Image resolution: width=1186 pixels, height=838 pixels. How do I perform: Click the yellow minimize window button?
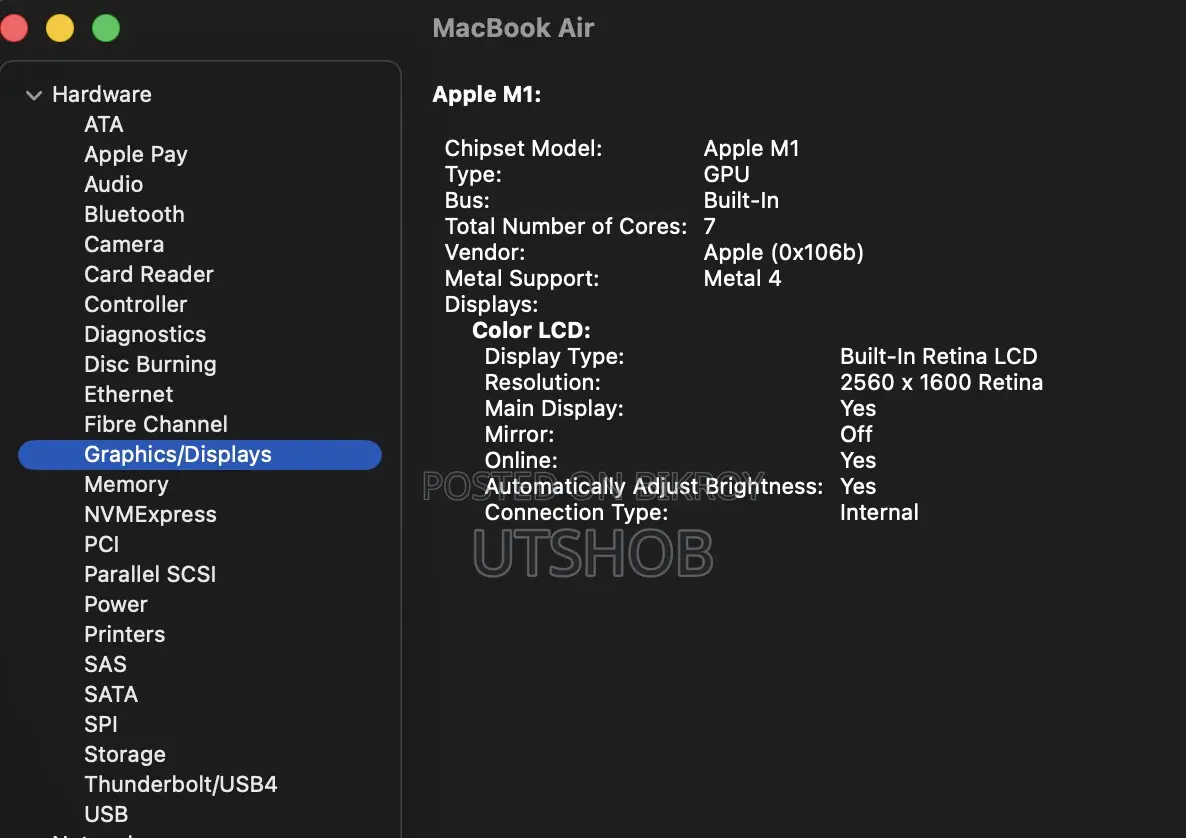coord(60,28)
